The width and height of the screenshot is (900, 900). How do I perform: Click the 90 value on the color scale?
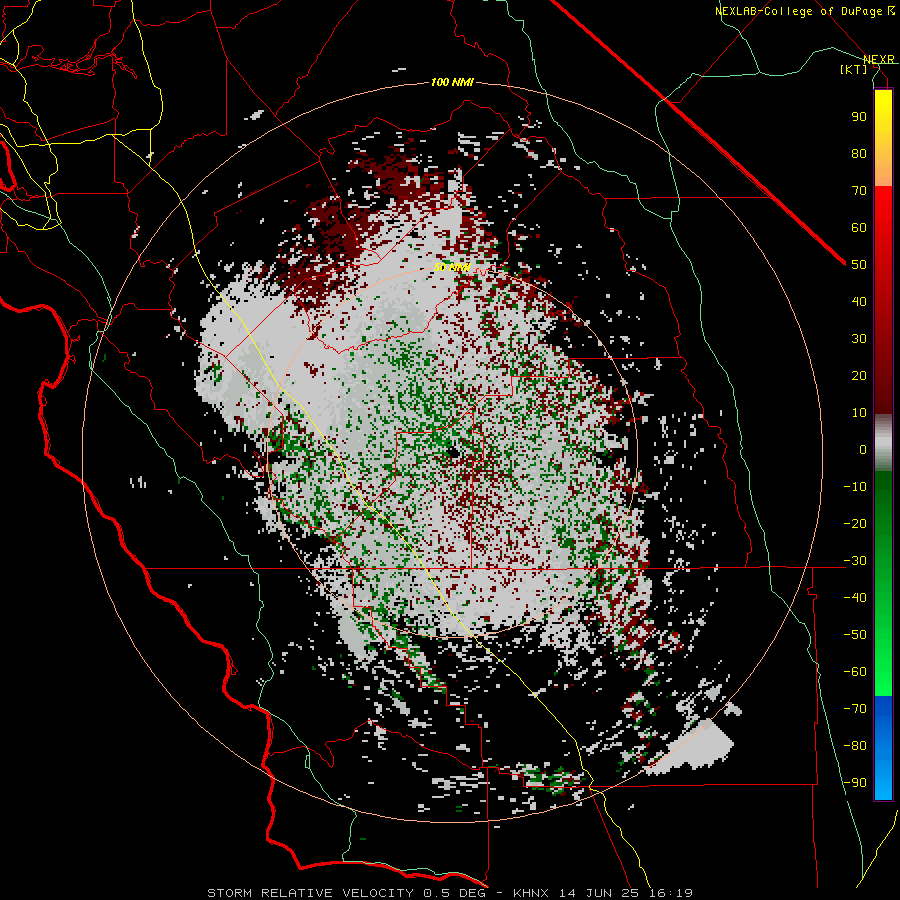(859, 117)
